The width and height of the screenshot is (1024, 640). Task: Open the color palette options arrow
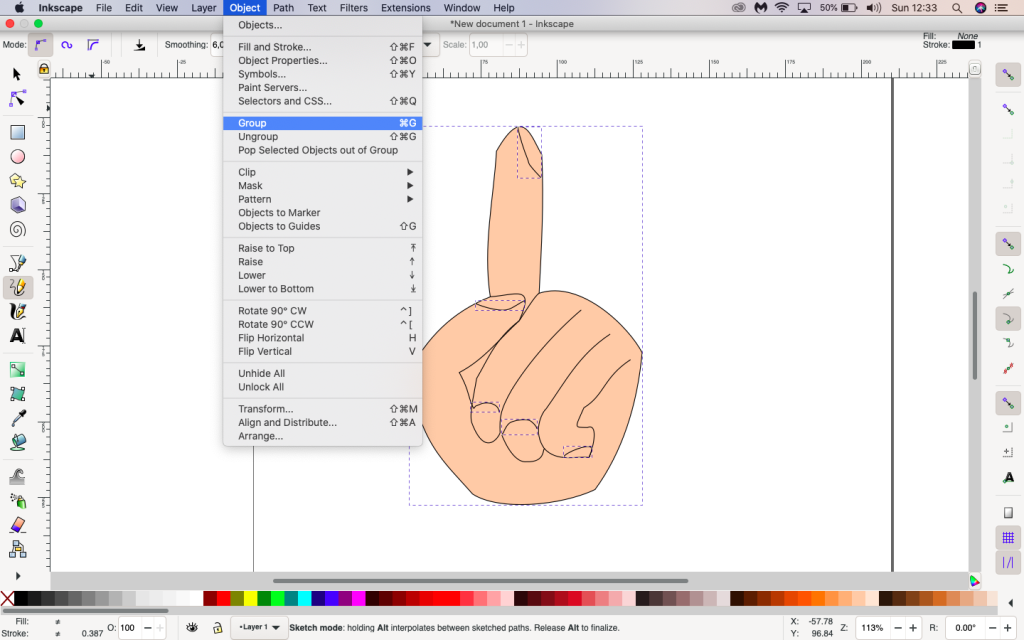(1011, 603)
